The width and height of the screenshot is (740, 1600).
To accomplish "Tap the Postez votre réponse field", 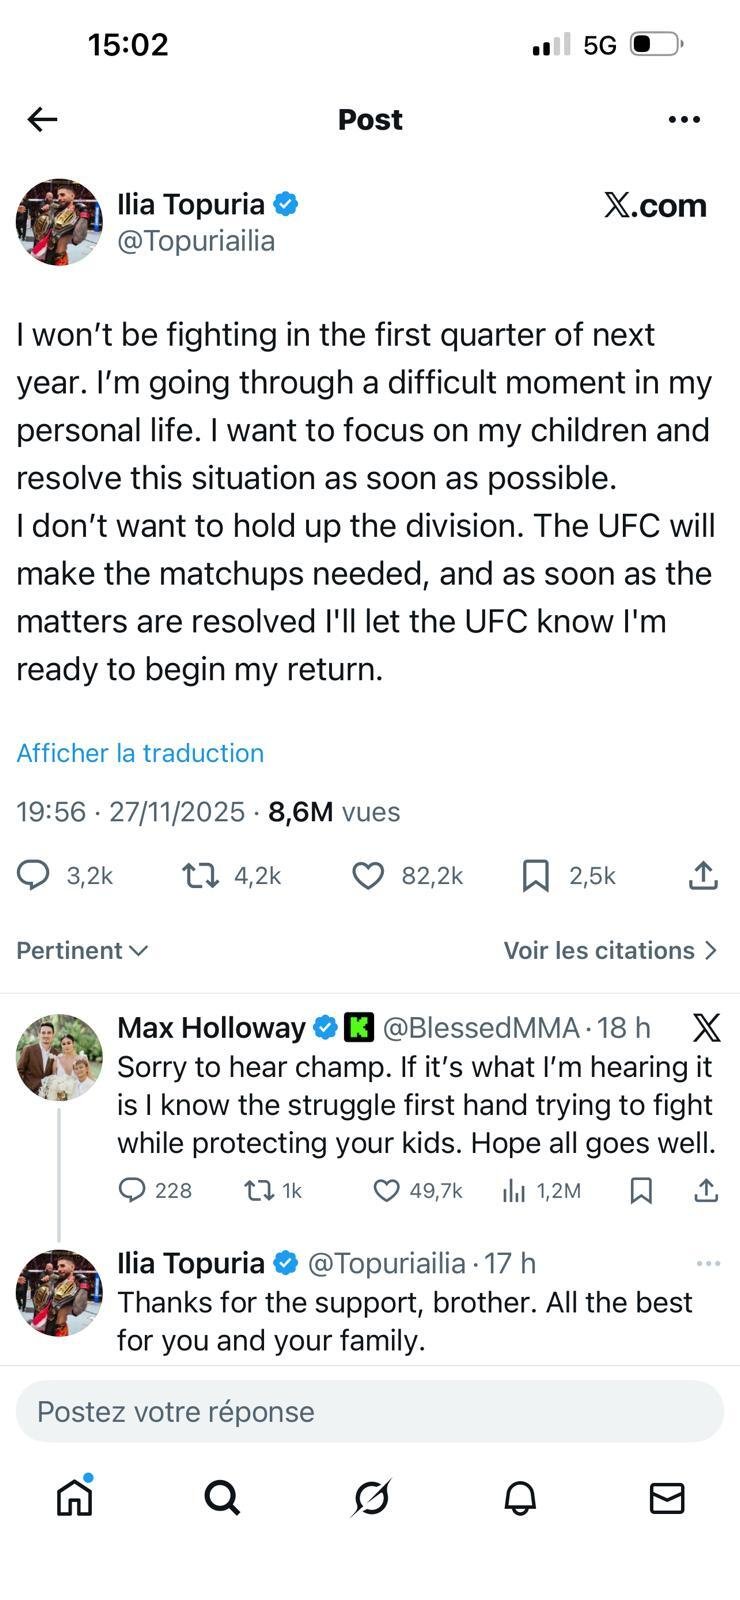I will (x=370, y=1411).
